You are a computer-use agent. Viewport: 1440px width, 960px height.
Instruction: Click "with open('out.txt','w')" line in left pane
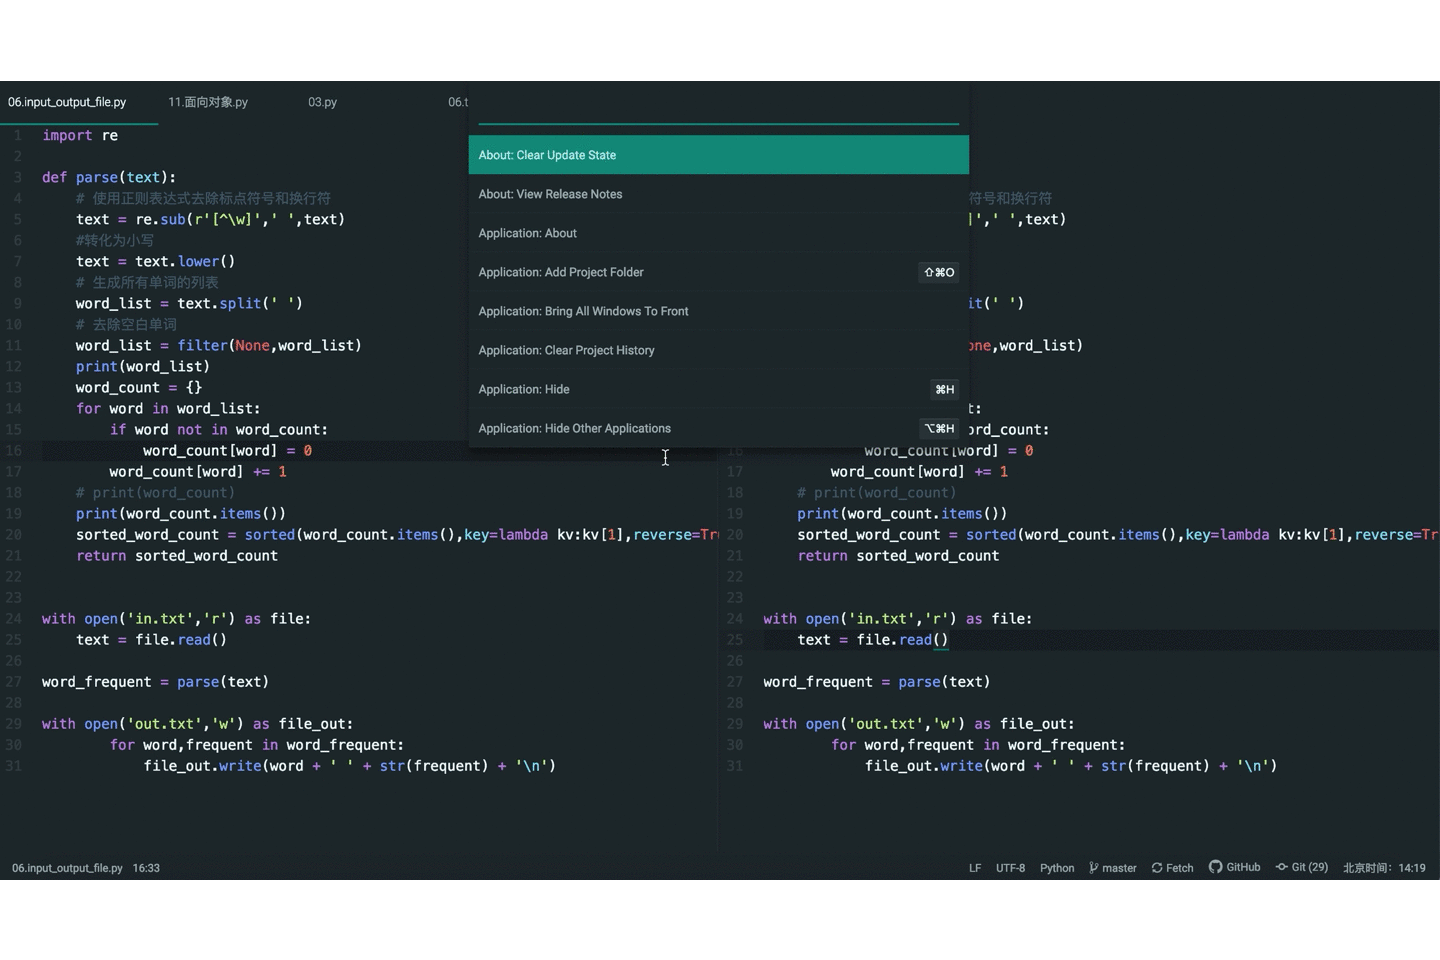point(198,723)
